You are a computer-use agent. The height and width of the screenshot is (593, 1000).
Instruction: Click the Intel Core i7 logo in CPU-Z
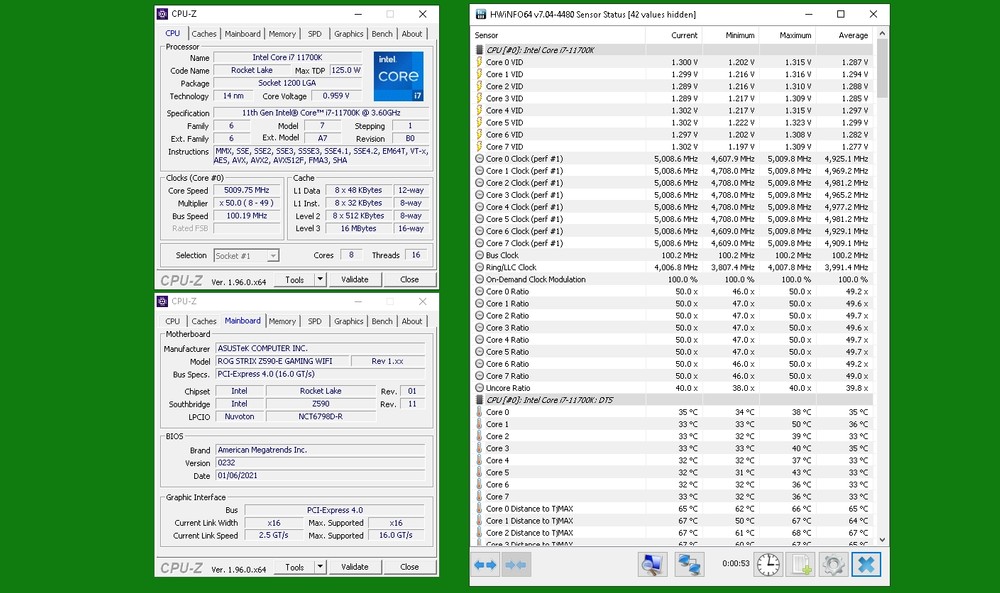coord(399,76)
